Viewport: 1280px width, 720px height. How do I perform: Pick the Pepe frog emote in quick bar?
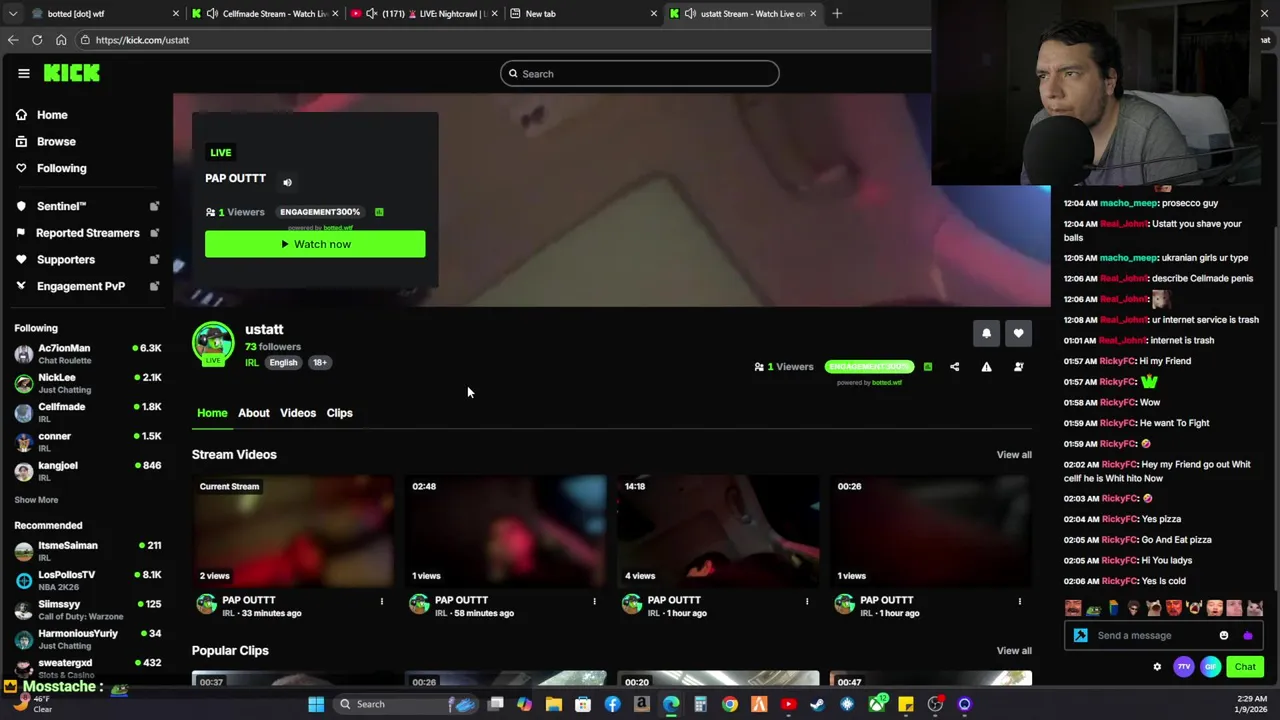coord(1093,608)
